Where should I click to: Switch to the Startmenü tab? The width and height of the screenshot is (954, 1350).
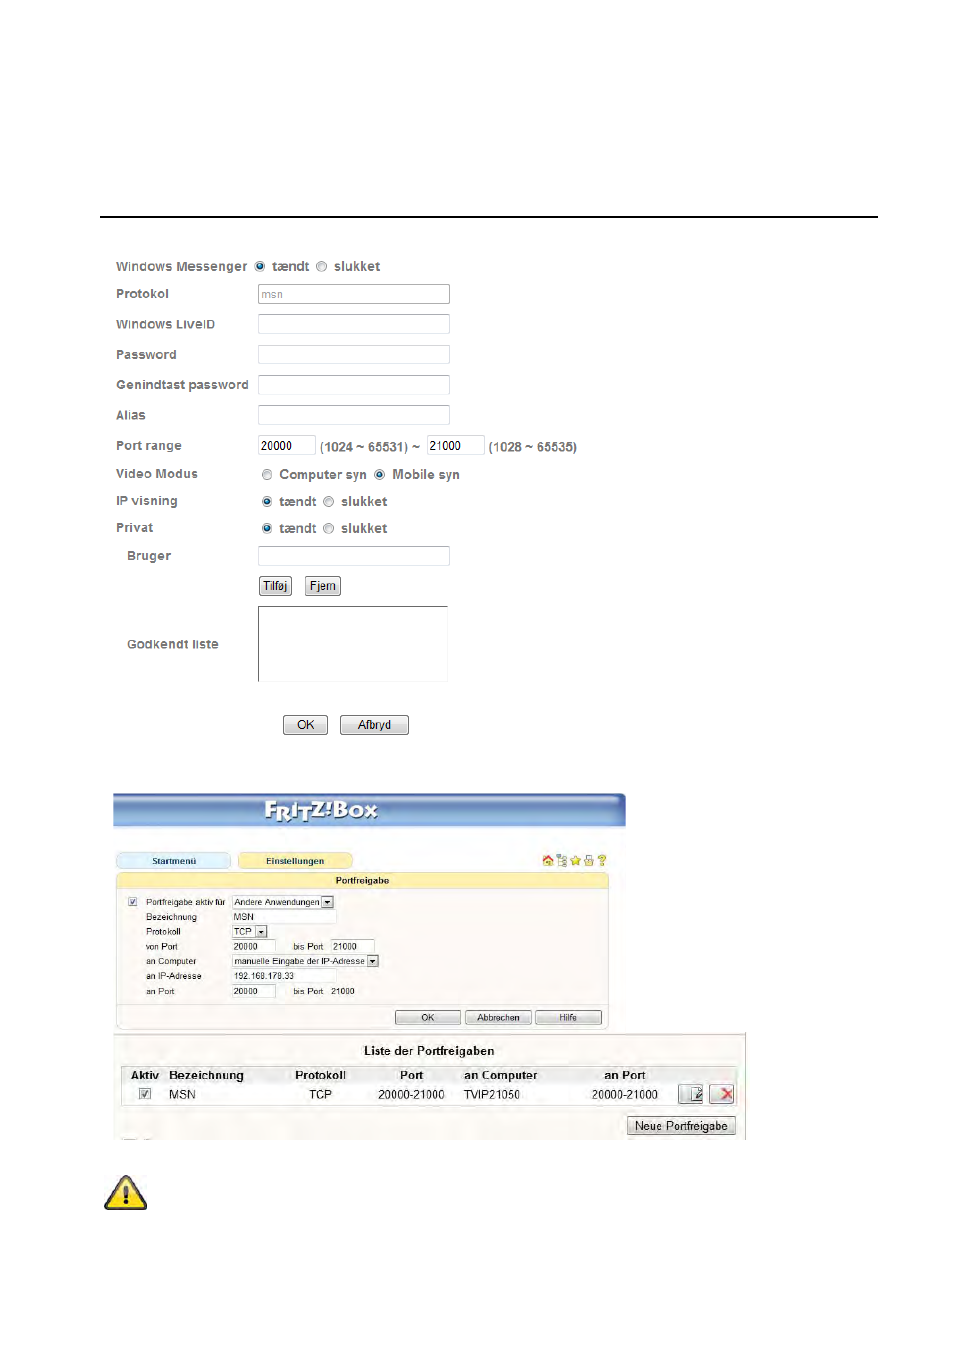(174, 861)
